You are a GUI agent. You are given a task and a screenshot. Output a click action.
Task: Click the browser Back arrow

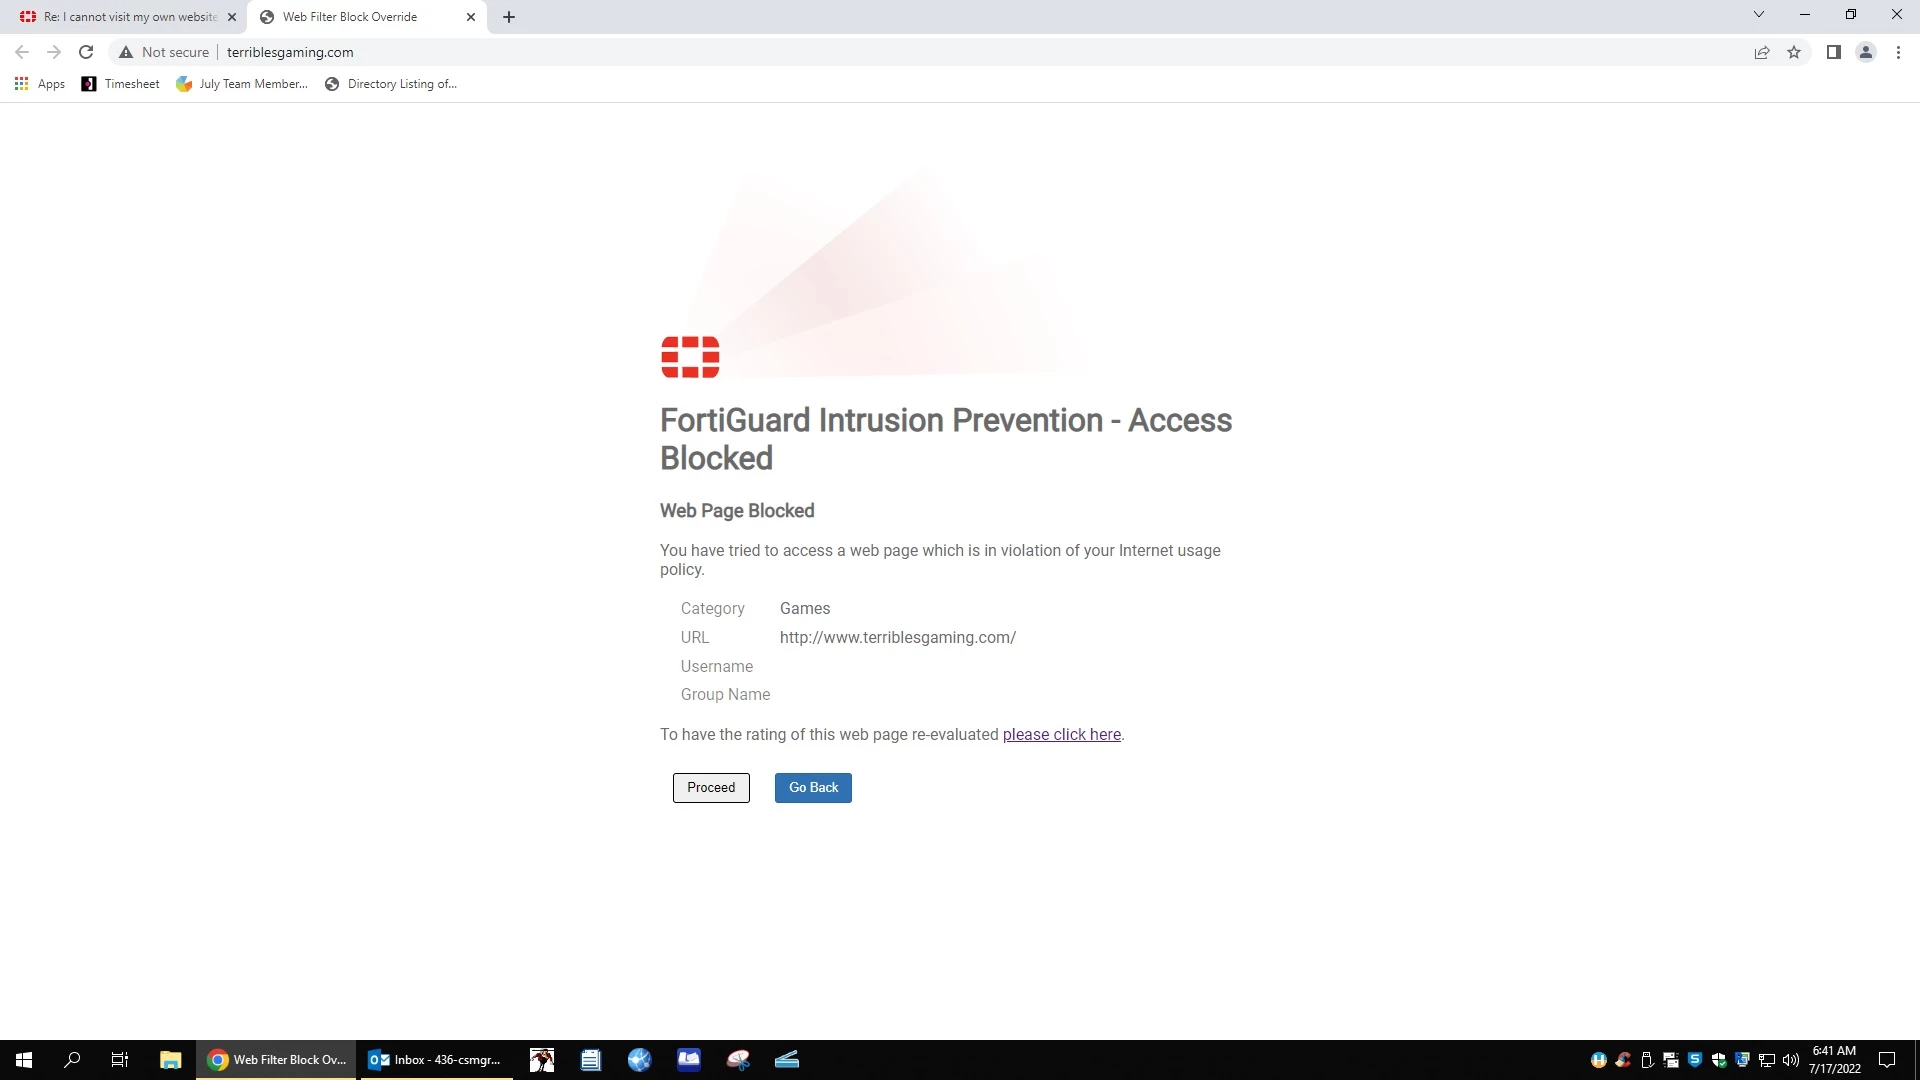click(22, 52)
